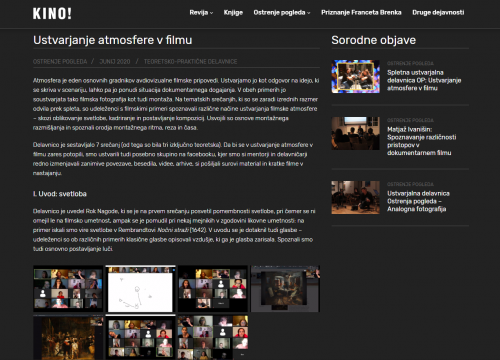The width and height of the screenshot is (500, 360).
Task: Open the Druge dejavnosti menu item
Action: pyautogui.click(x=438, y=13)
